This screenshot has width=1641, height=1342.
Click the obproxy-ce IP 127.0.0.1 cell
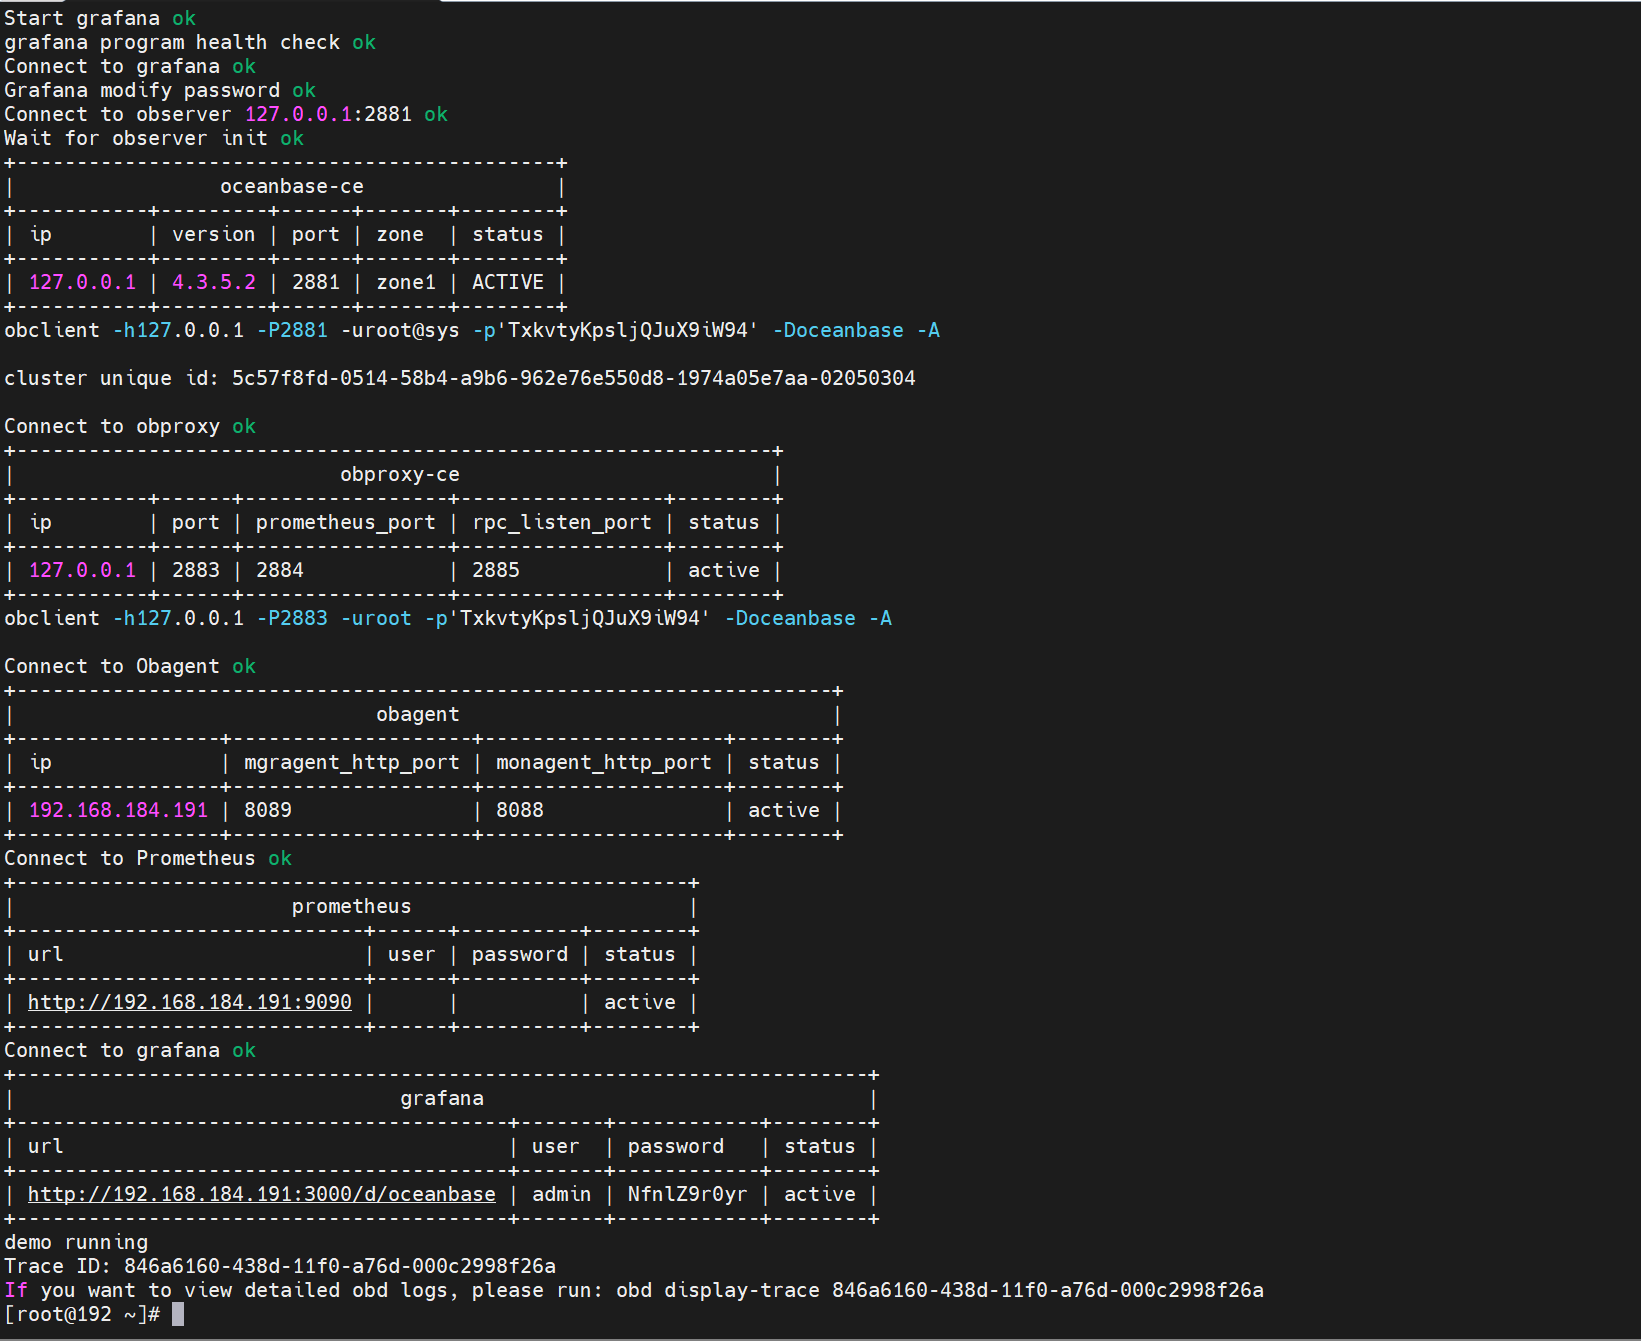(82, 570)
